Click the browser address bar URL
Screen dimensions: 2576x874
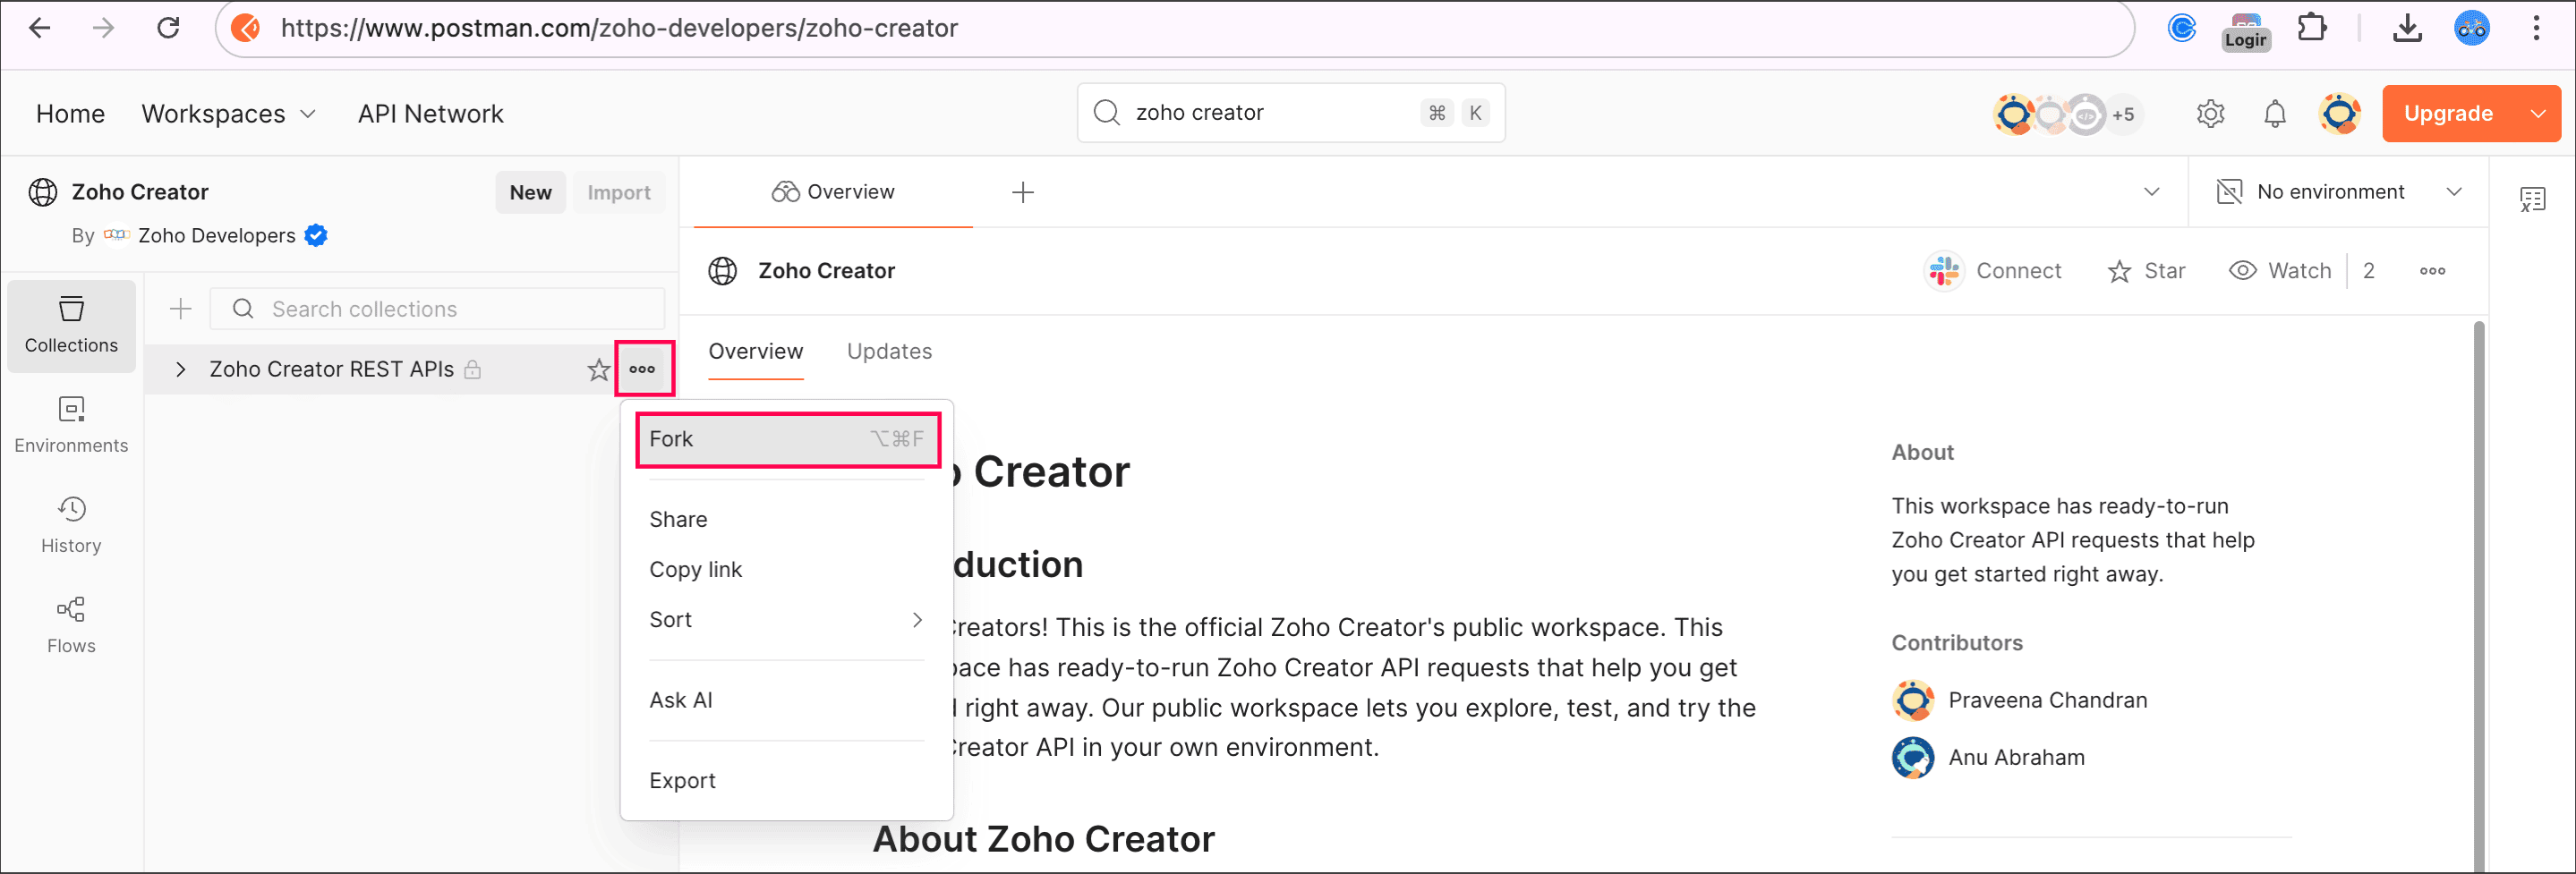(x=619, y=28)
